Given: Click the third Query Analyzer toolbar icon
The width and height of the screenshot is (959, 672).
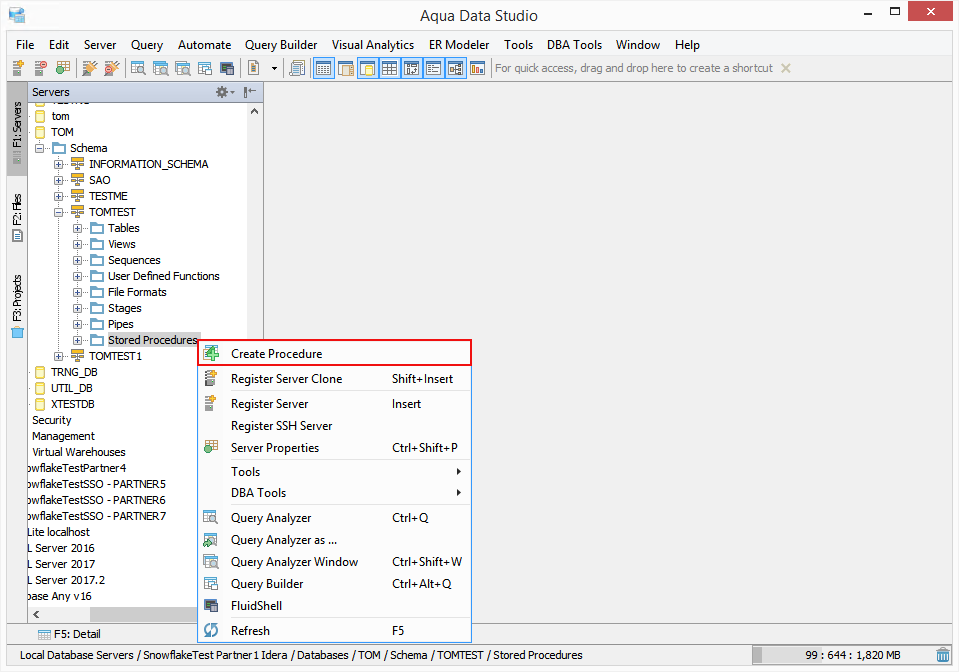Looking at the screenshot, I should pos(182,68).
